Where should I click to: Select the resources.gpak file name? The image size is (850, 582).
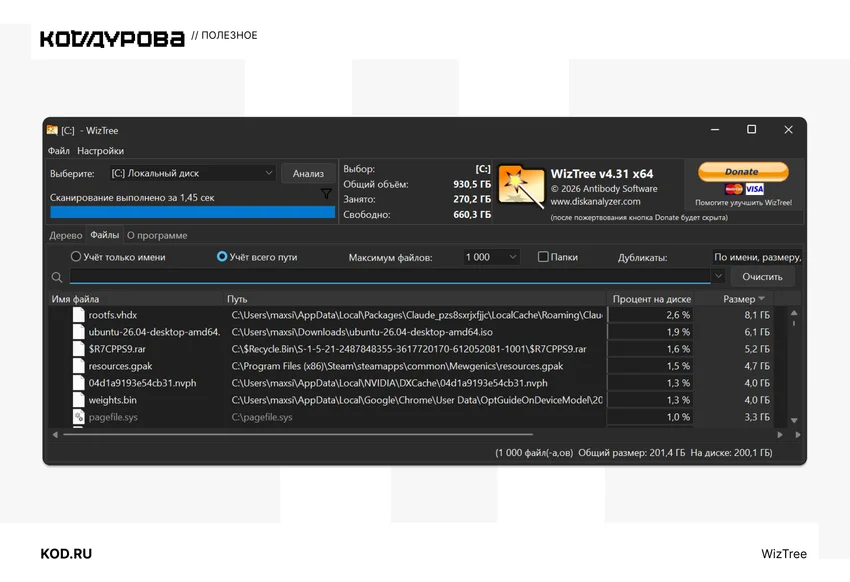coord(120,366)
